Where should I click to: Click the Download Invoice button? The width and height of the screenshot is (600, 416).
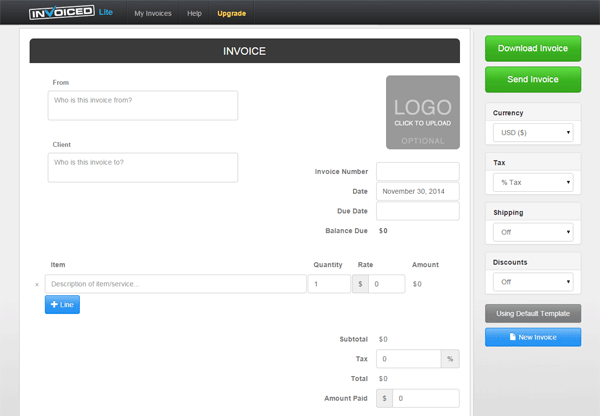[533, 48]
